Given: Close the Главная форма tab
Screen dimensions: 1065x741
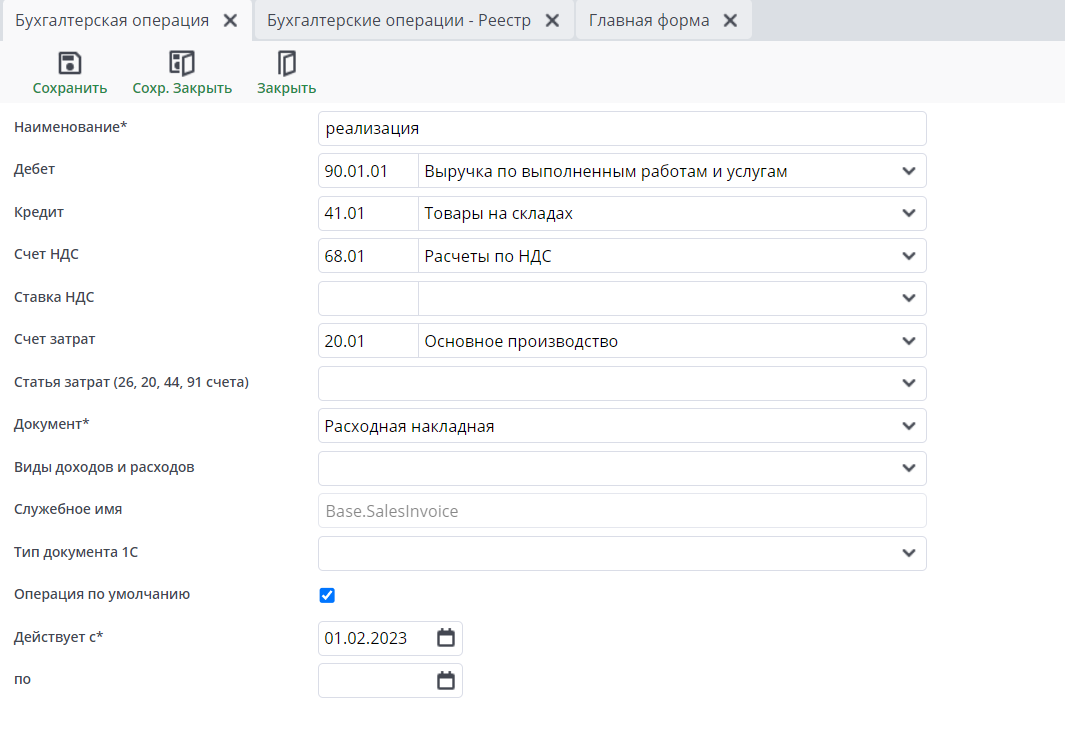Looking at the screenshot, I should [x=730, y=21].
